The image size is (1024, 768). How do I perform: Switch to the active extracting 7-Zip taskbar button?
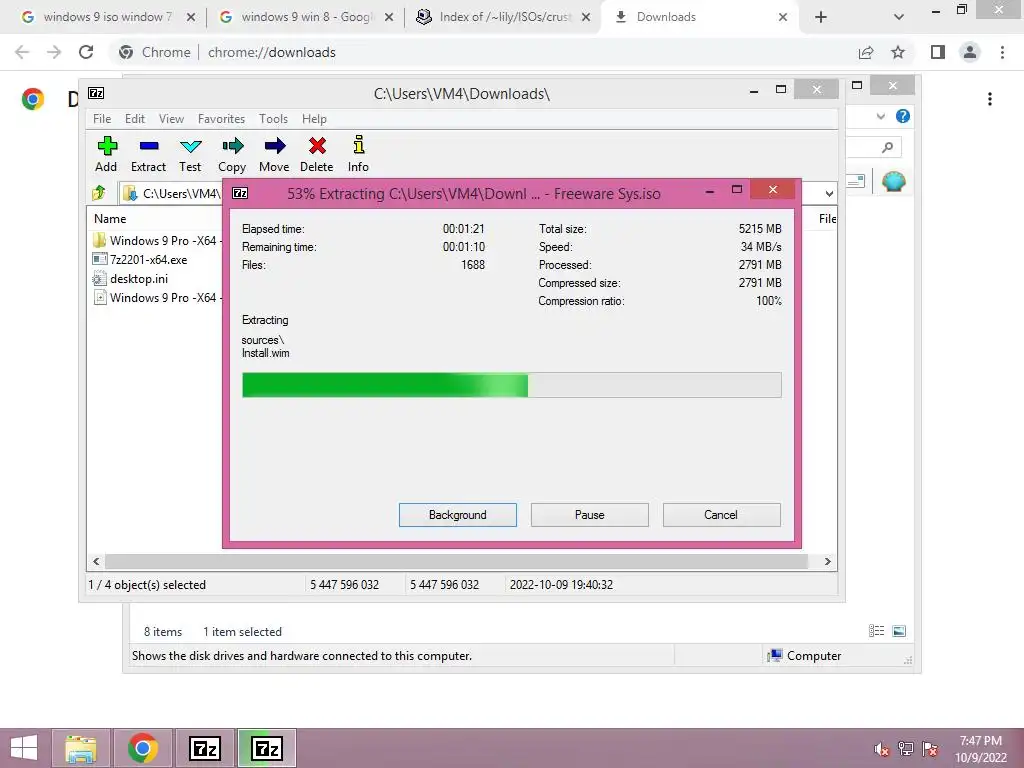266,748
